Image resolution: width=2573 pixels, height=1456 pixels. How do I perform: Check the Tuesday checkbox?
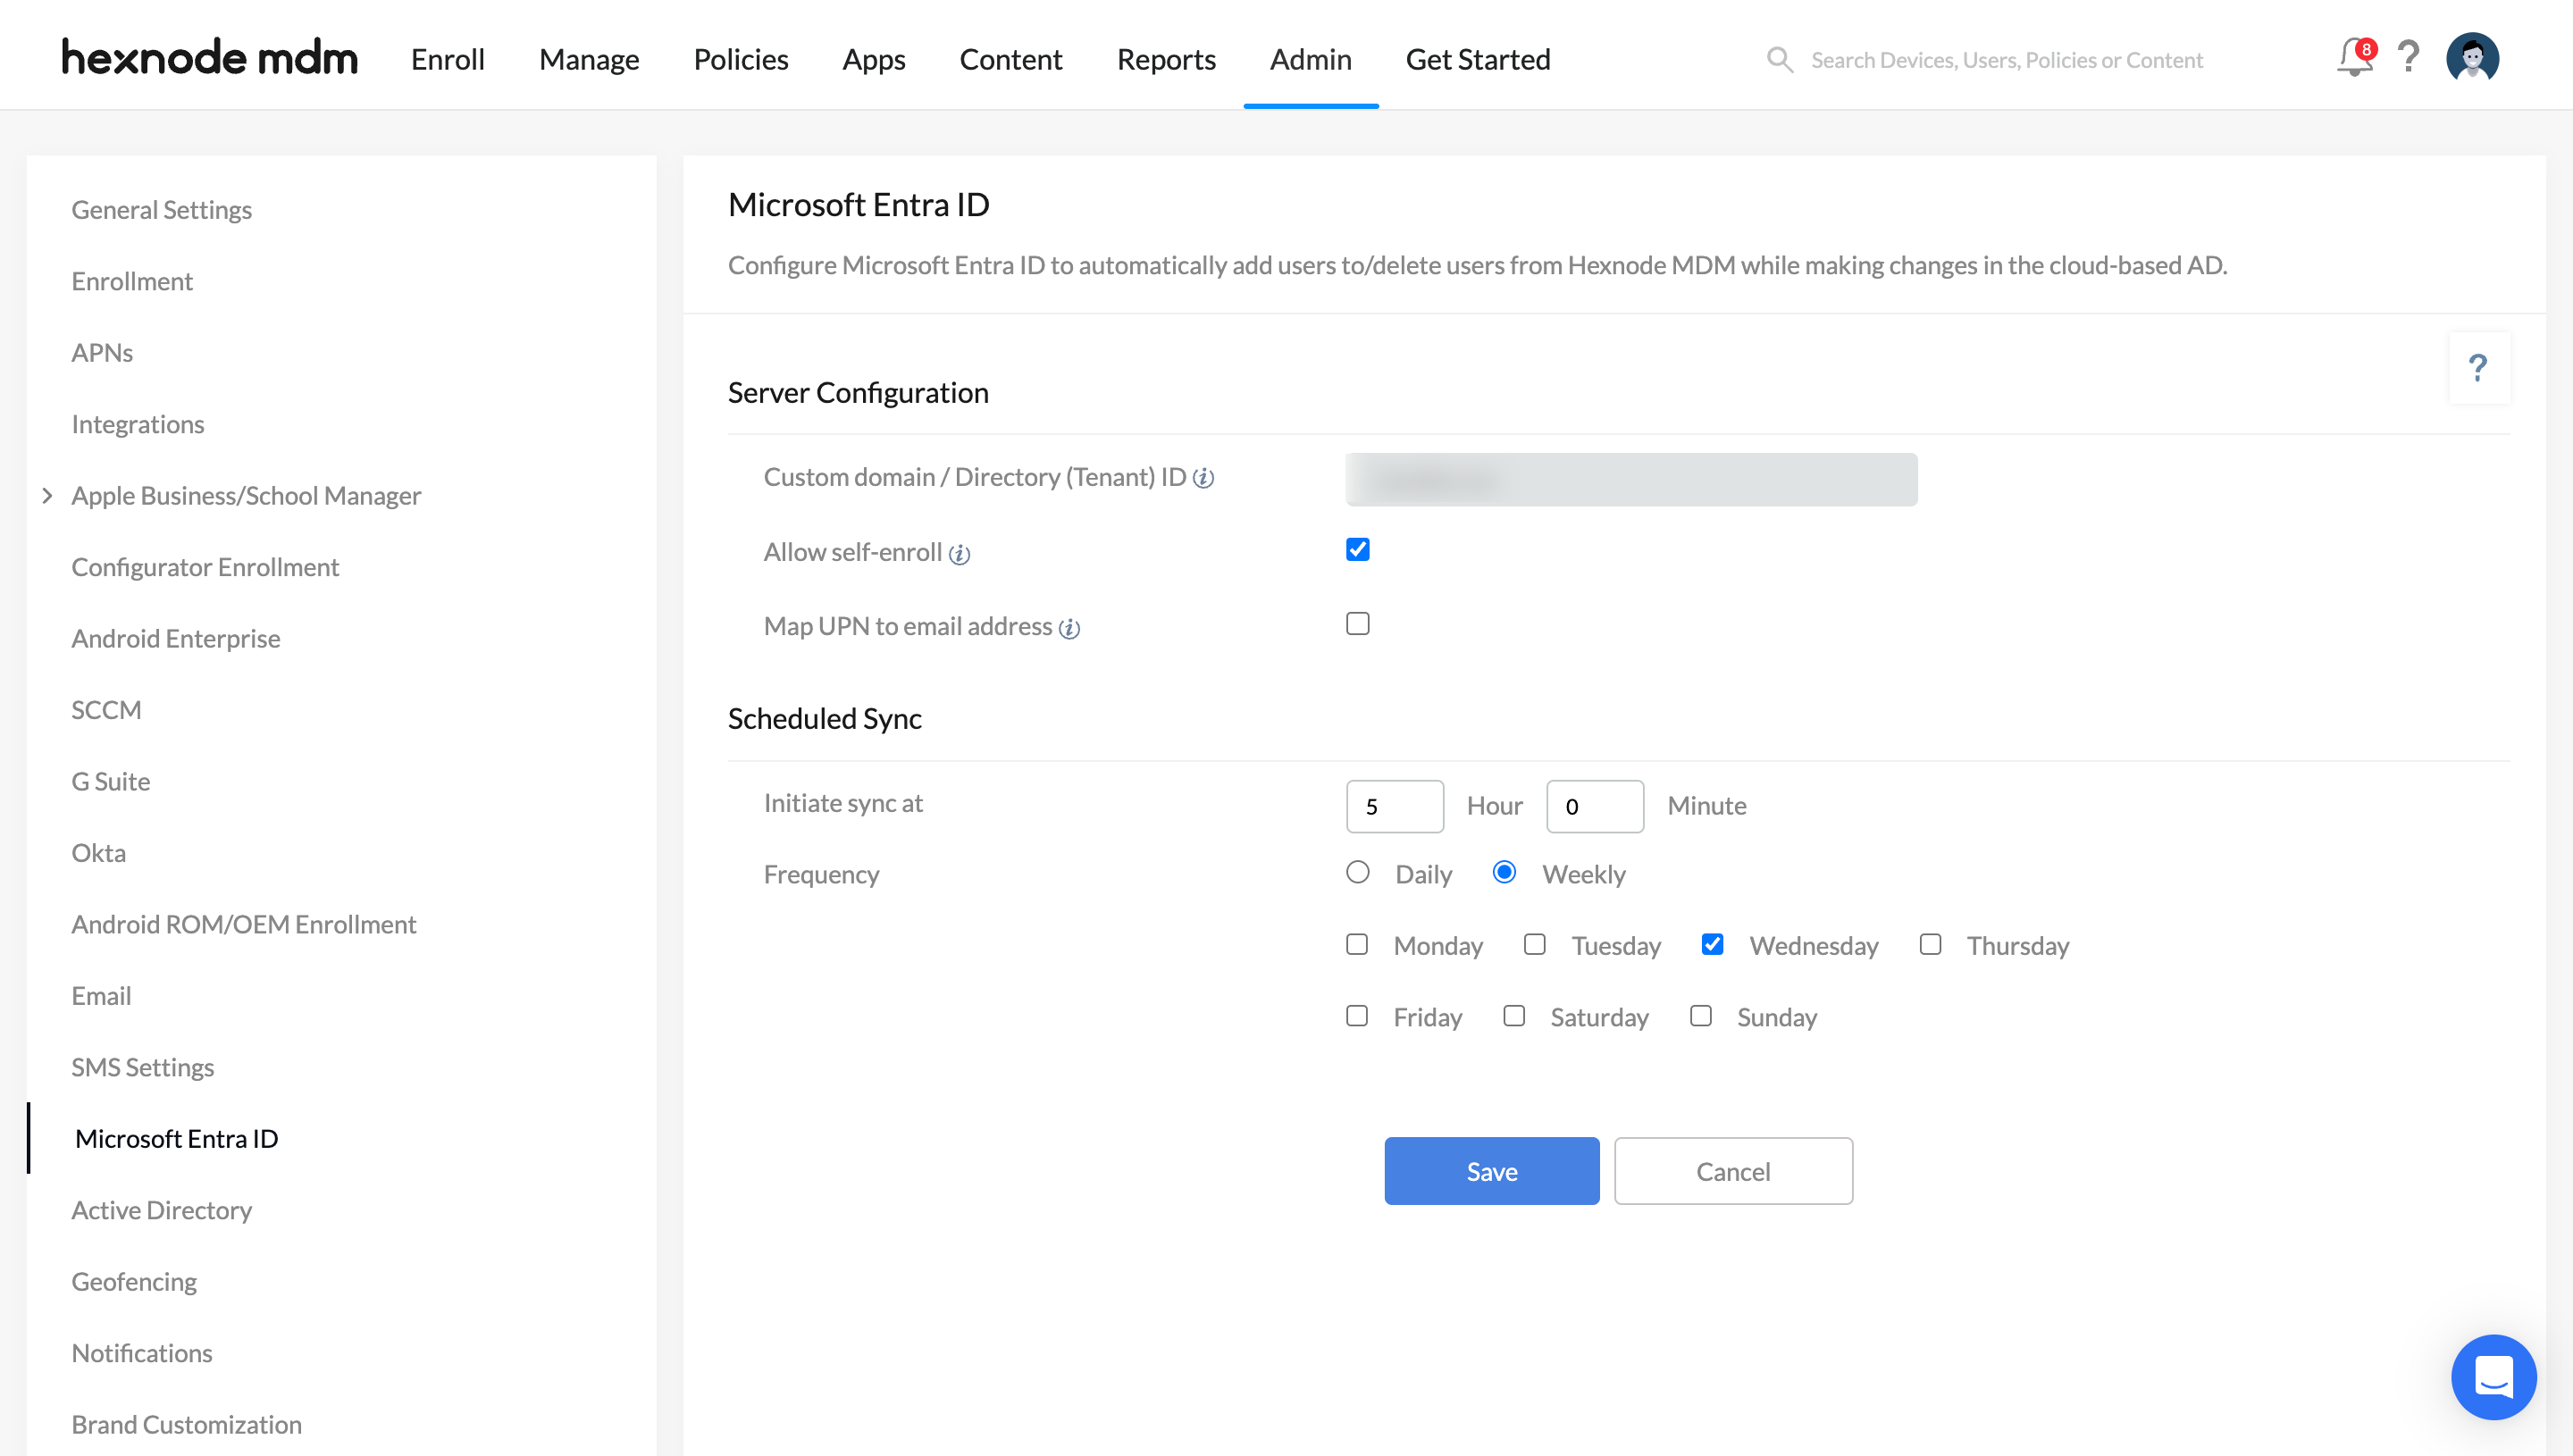click(1534, 944)
